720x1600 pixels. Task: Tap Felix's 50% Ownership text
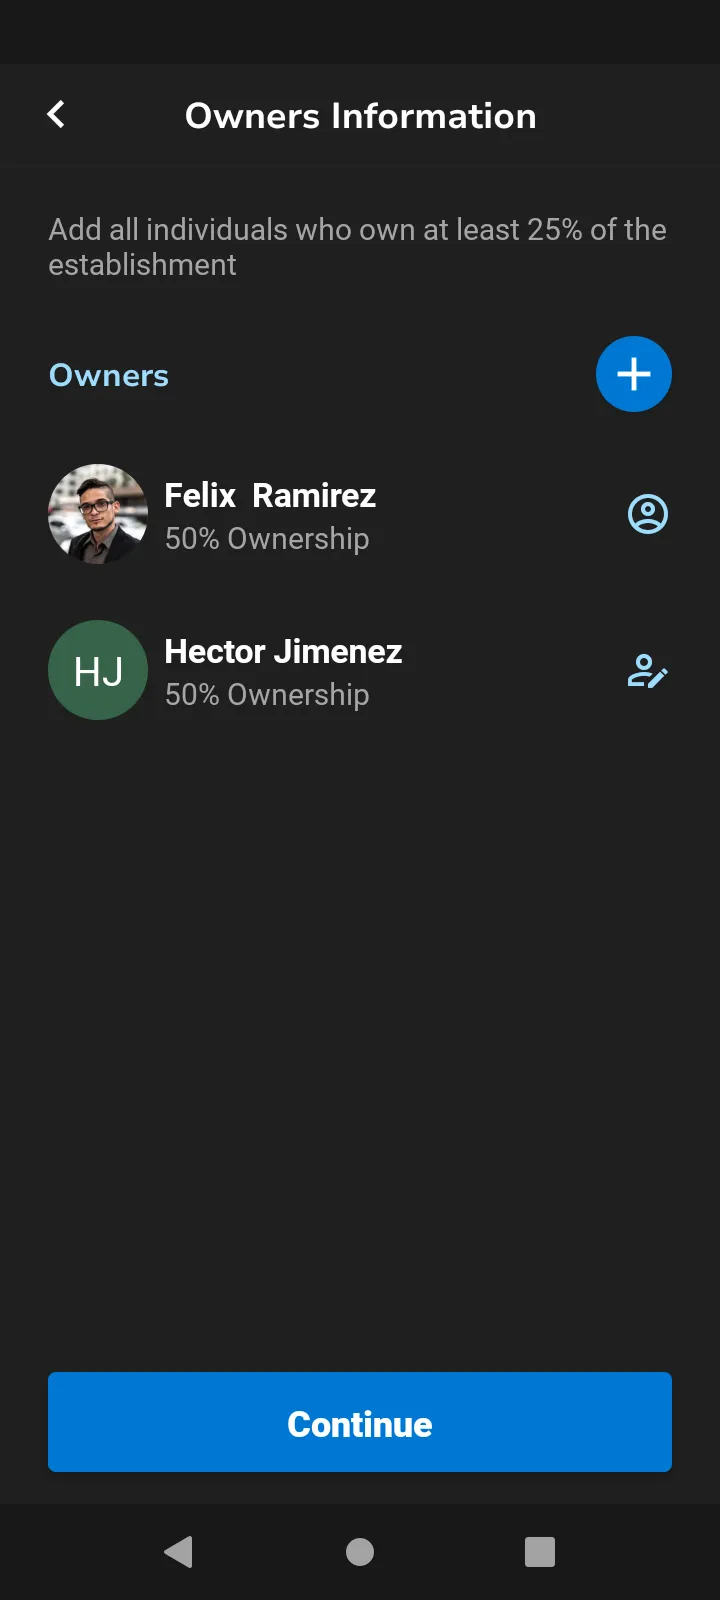click(267, 539)
